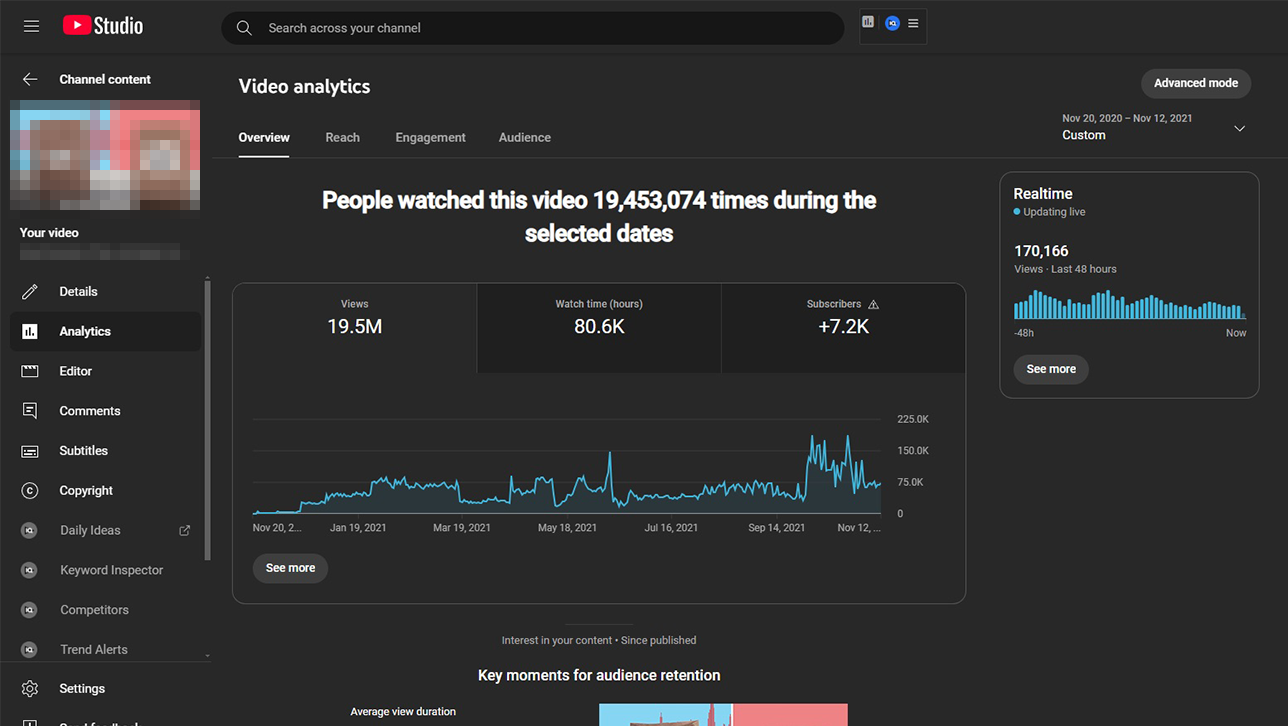Open the video thumbnail preview in sidebar
Viewport: 1288px width, 726px height.
(105, 154)
